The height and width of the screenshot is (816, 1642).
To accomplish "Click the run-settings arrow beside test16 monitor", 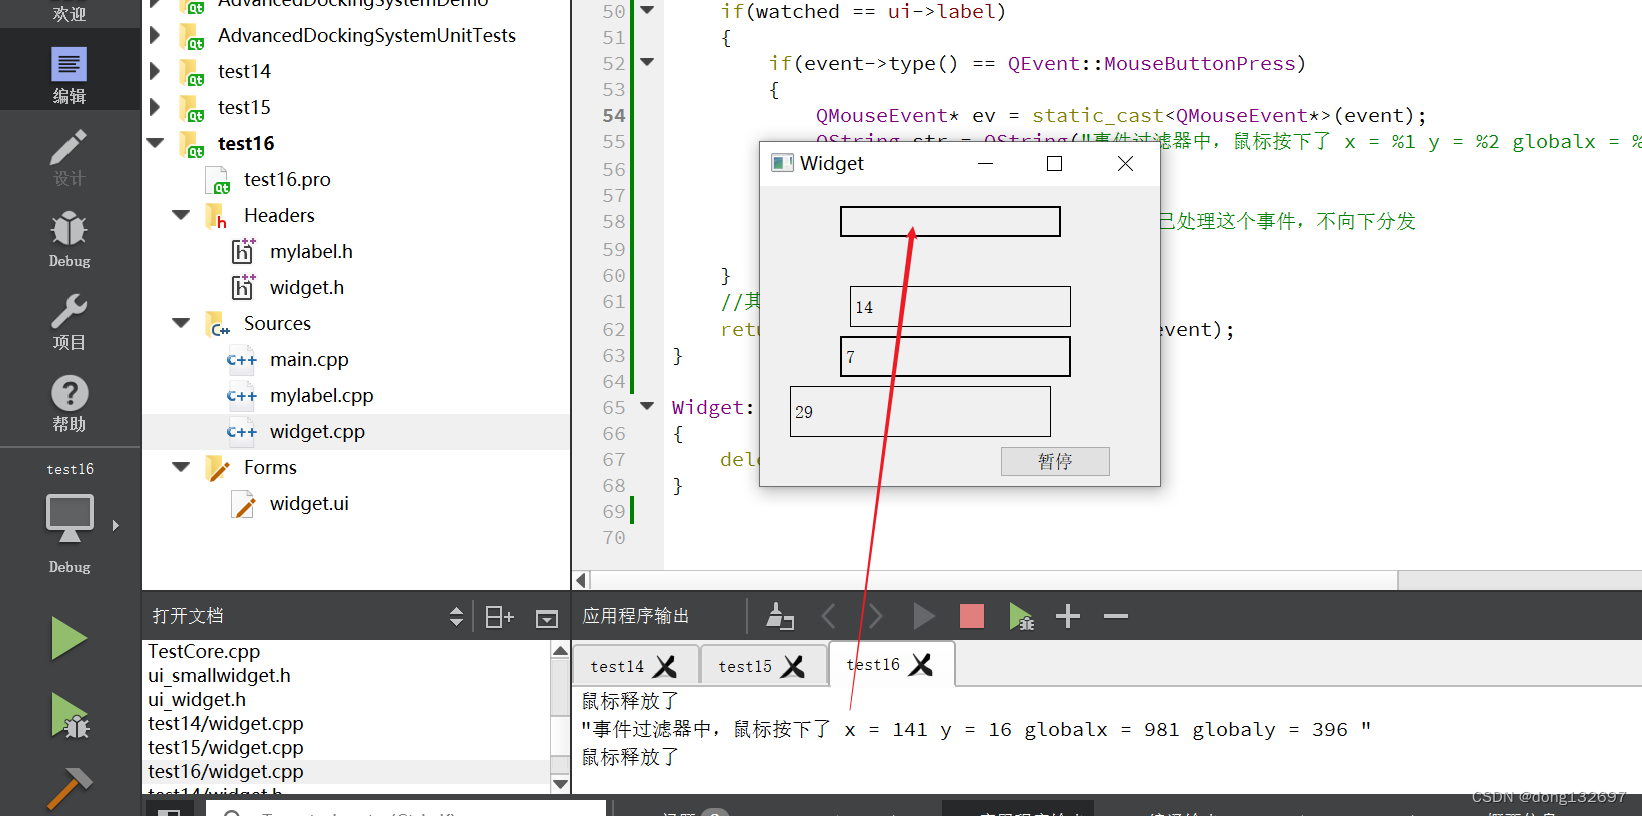I will click(116, 525).
